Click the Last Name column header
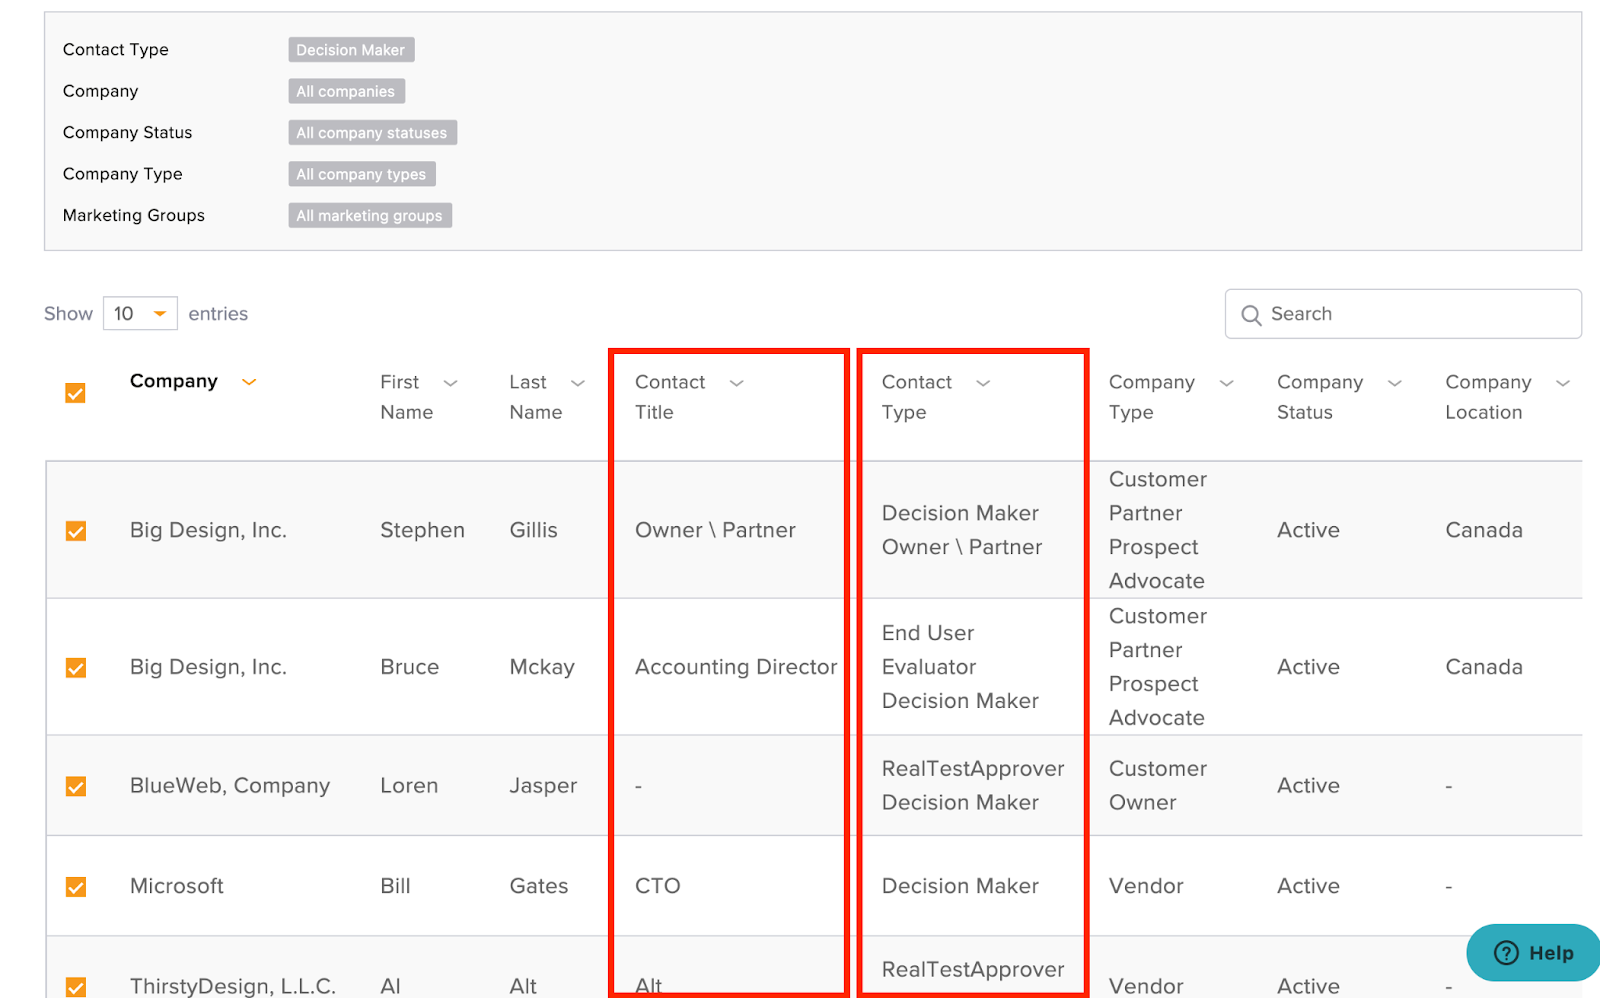The height and width of the screenshot is (998, 1600). (536, 397)
